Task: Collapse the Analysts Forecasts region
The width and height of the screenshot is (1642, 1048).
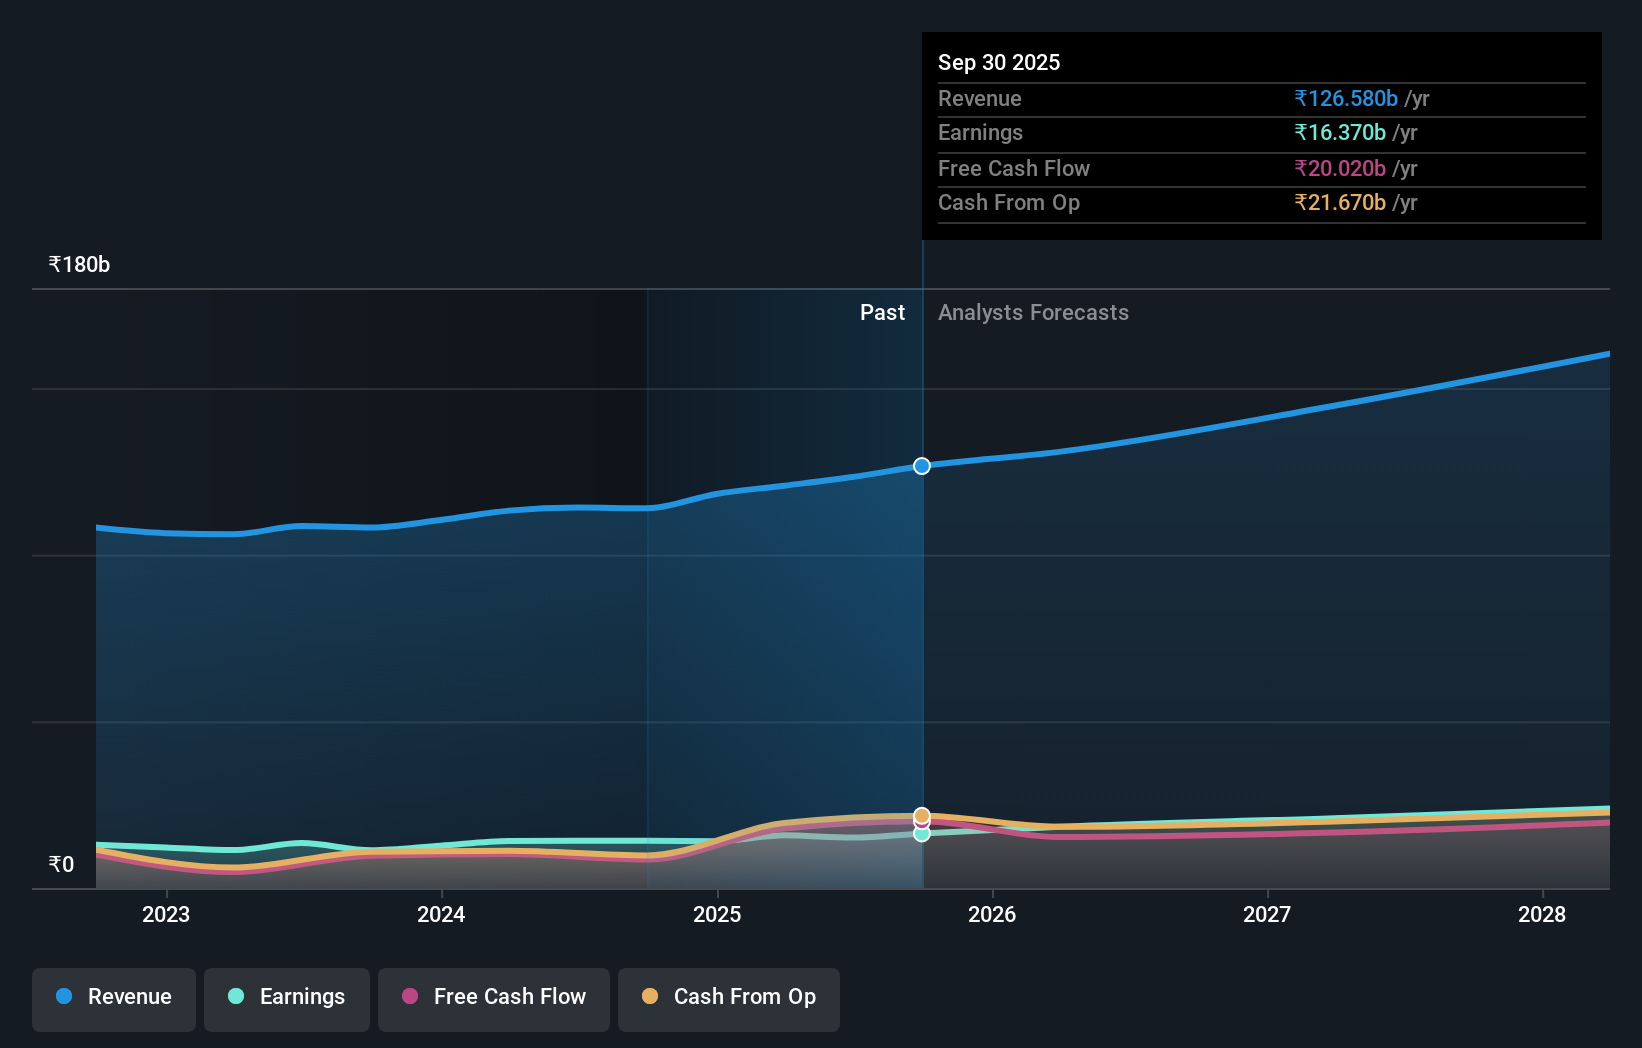Action: [1033, 312]
